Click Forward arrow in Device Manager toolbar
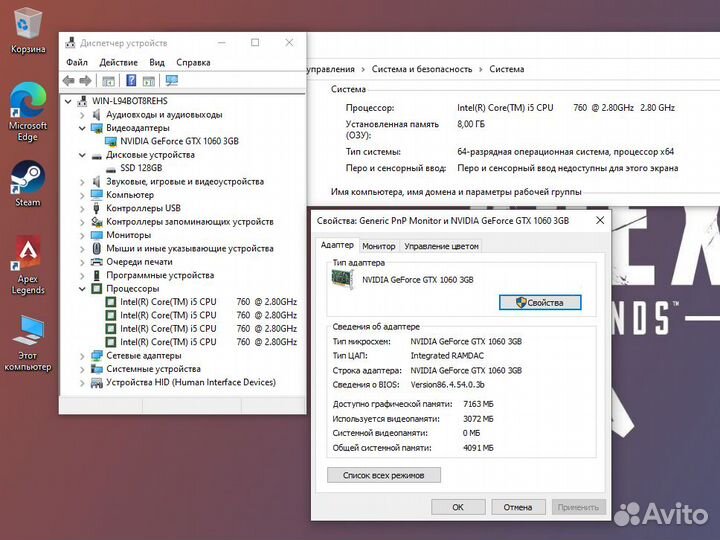 click(x=85, y=81)
